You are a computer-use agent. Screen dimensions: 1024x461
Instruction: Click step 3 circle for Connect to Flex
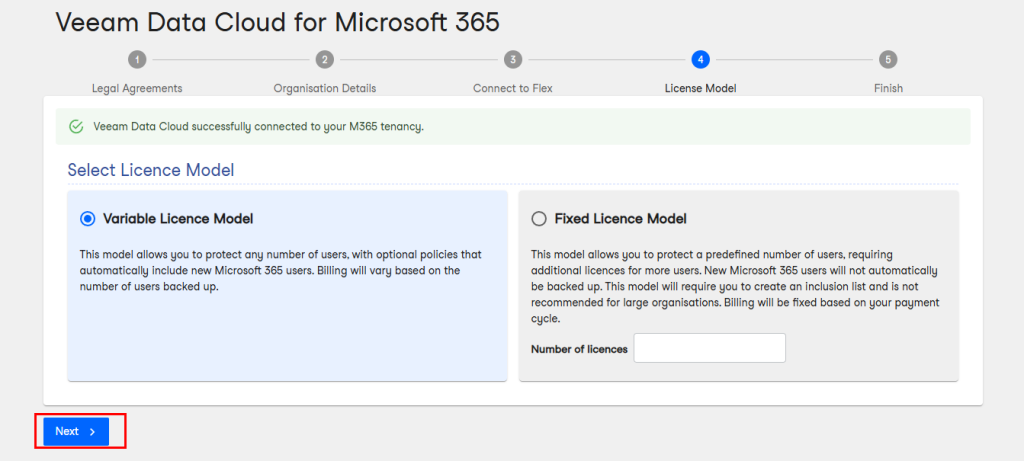pyautogui.click(x=513, y=59)
